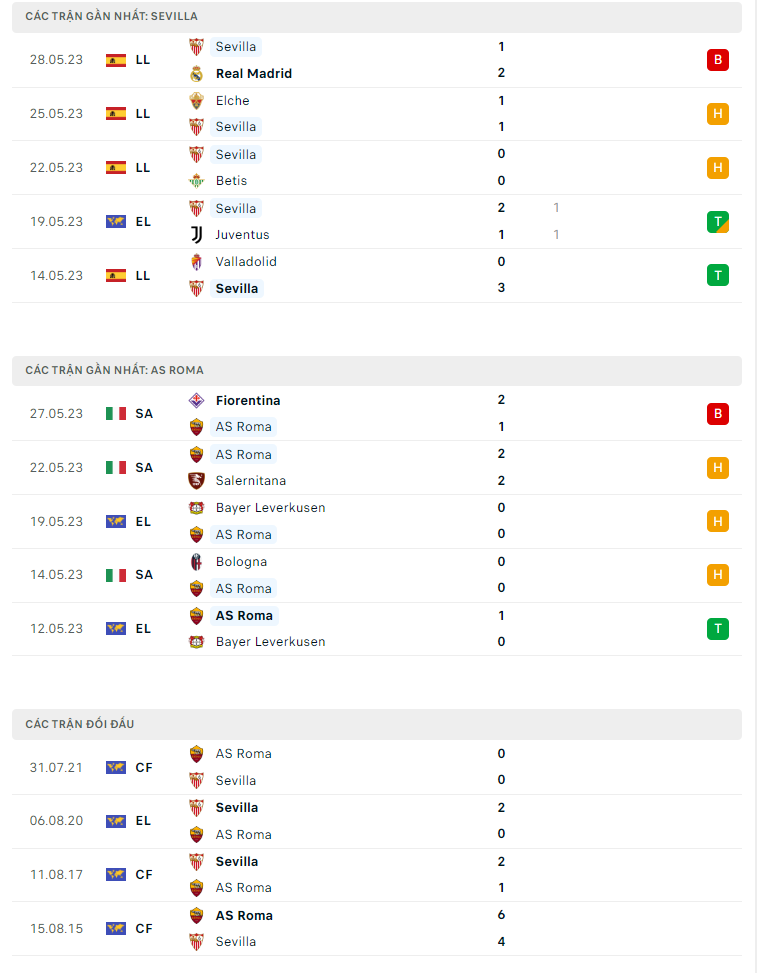The height and width of the screenshot is (973, 757).
Task: Click the Real Madrid club crest
Action: click(x=196, y=73)
